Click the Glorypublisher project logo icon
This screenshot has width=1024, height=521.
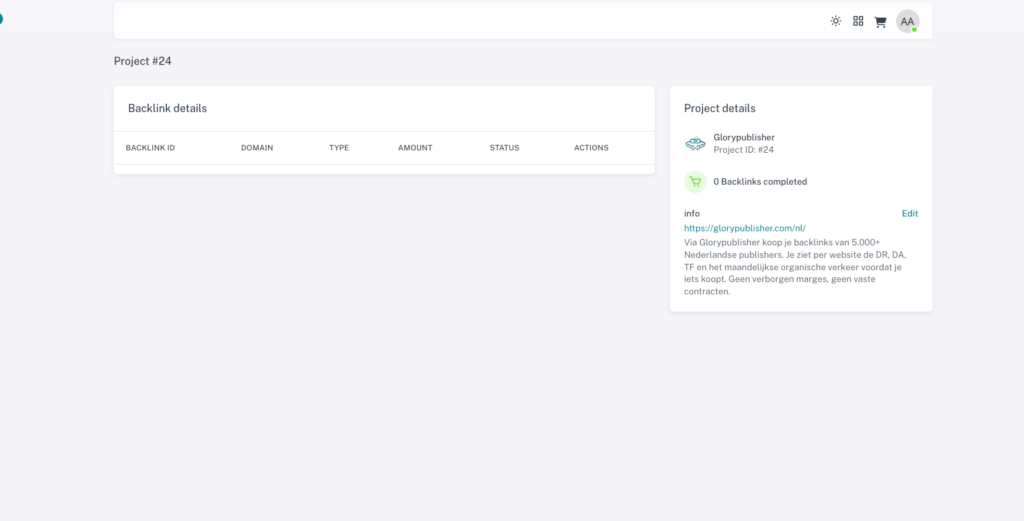point(696,144)
